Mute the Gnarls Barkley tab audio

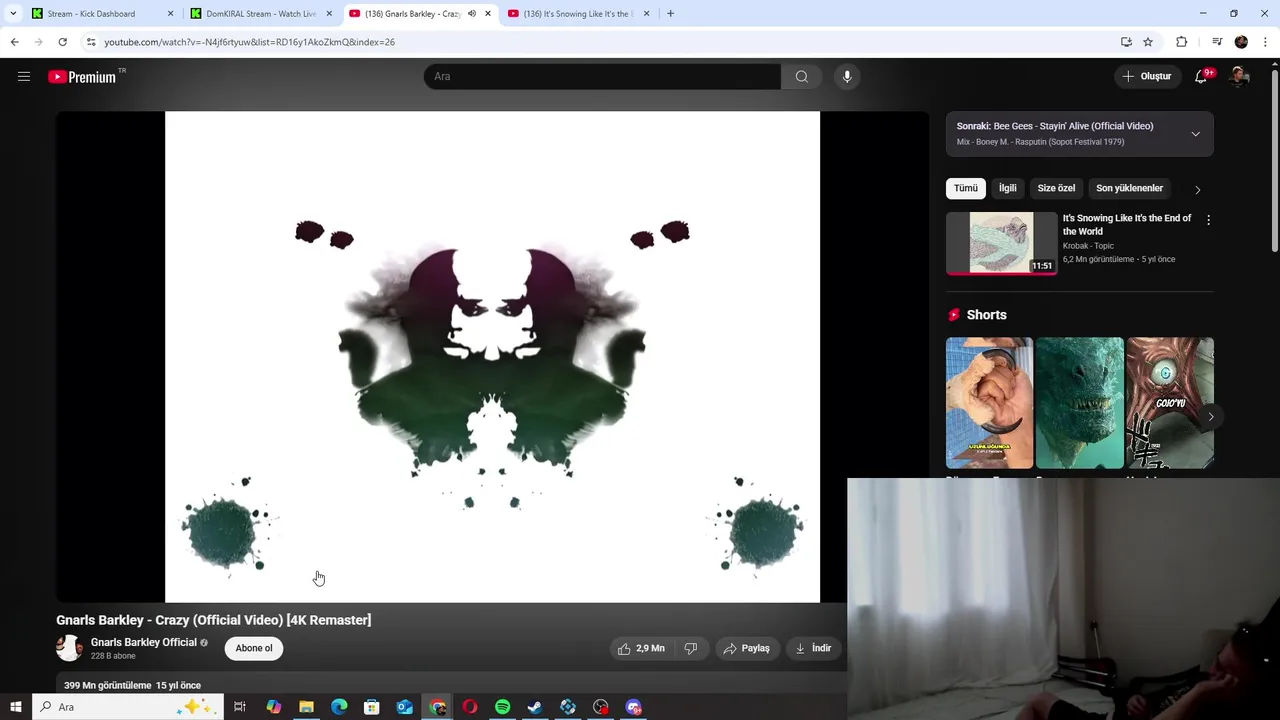pos(471,14)
